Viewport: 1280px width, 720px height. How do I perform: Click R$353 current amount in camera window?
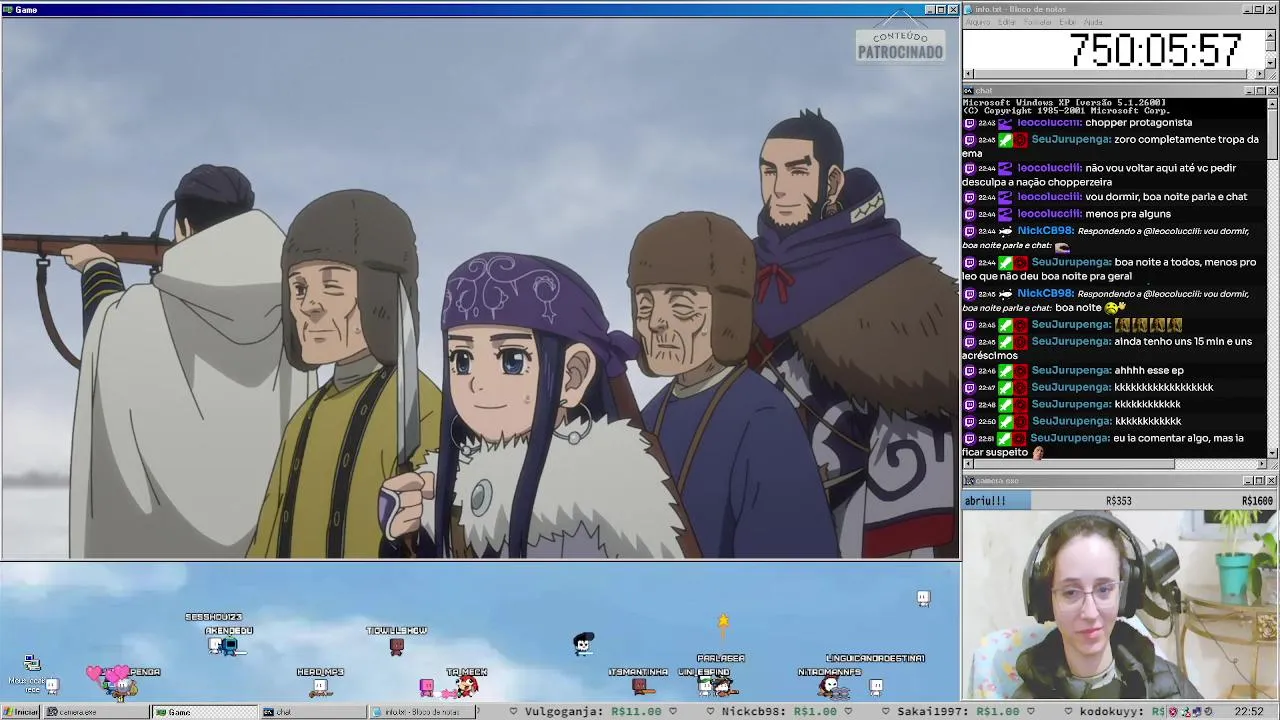pyautogui.click(x=1118, y=501)
